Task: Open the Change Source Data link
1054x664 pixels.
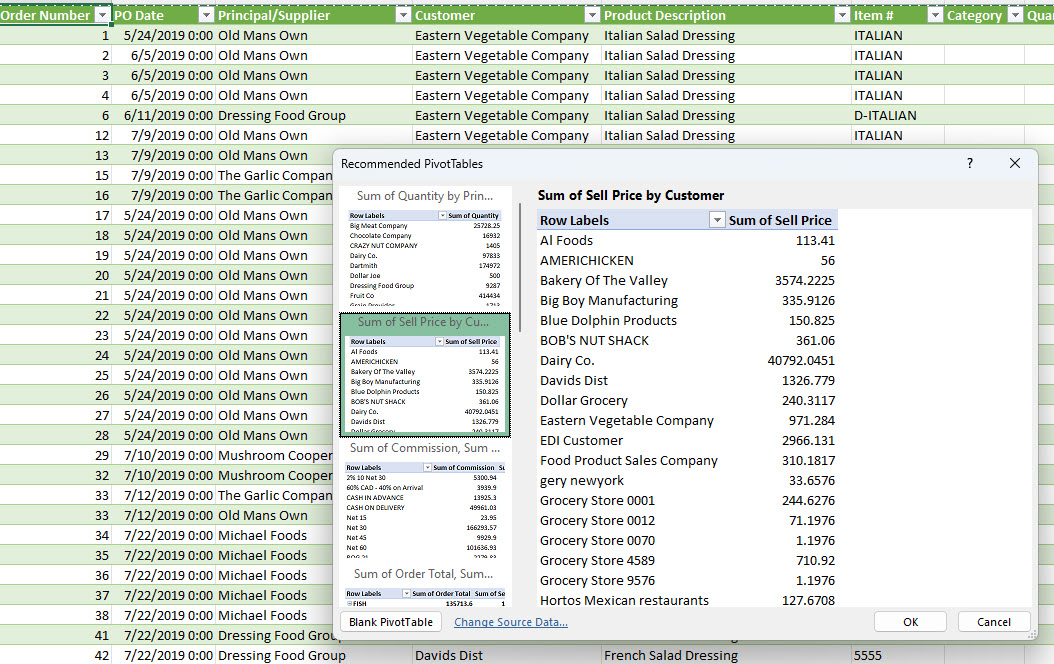Action: (x=511, y=622)
